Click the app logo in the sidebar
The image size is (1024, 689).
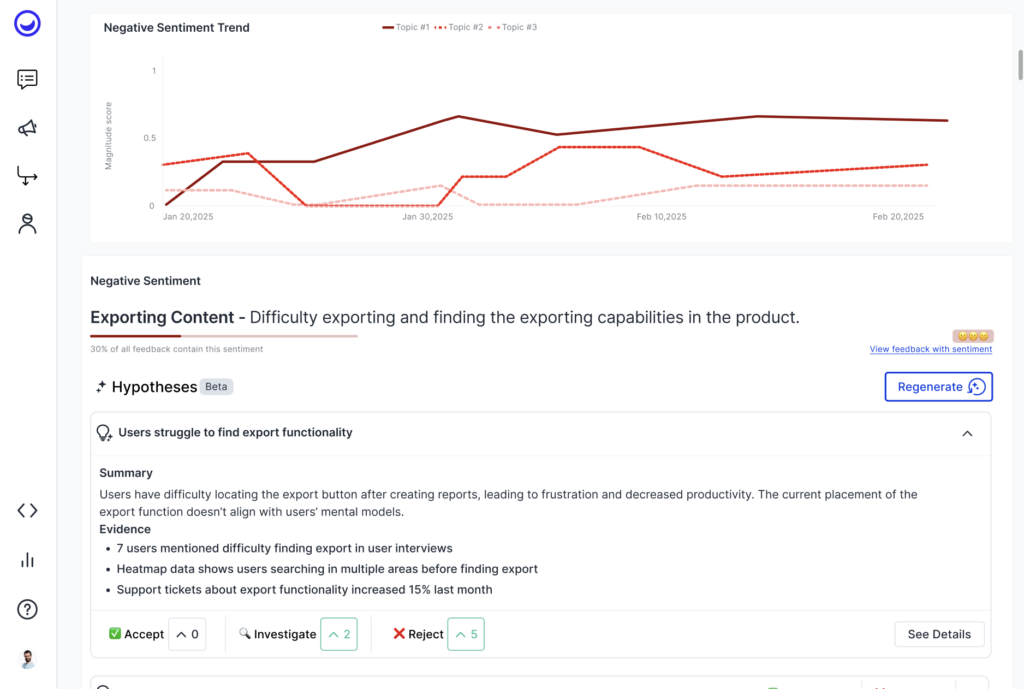pyautogui.click(x=28, y=23)
